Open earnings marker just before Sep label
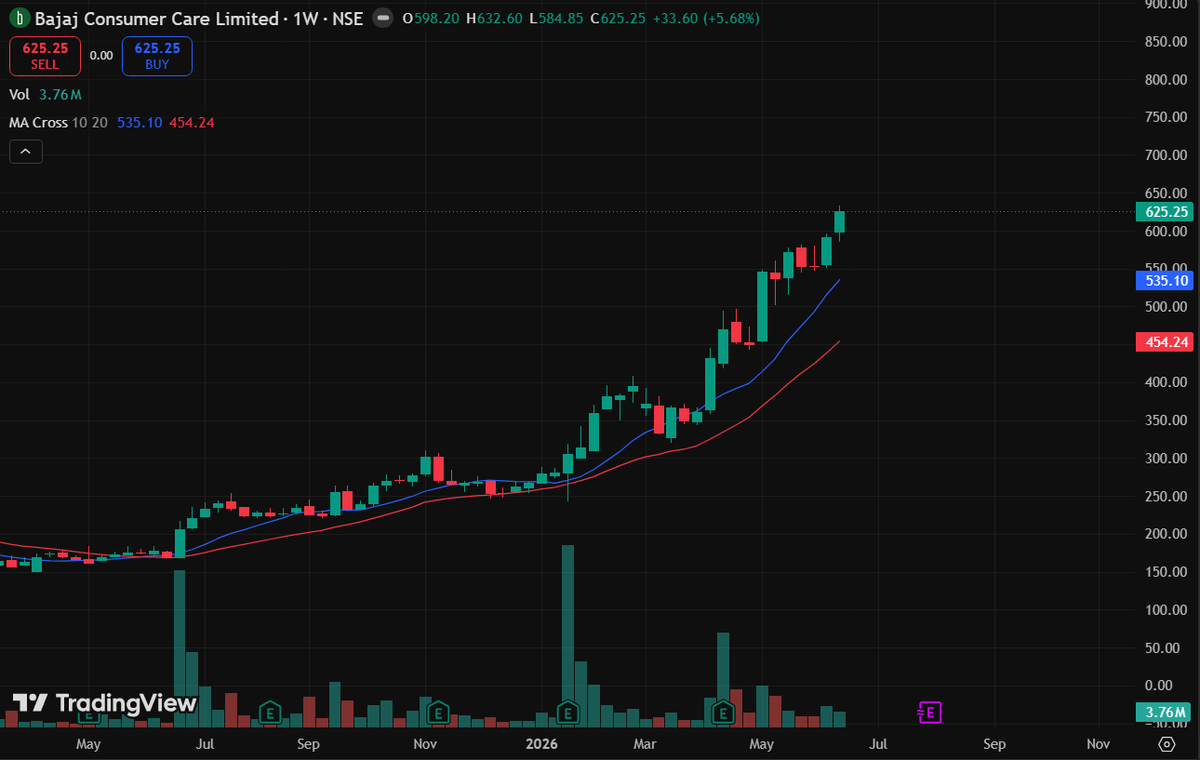The height and width of the screenshot is (760, 1200). tap(268, 712)
